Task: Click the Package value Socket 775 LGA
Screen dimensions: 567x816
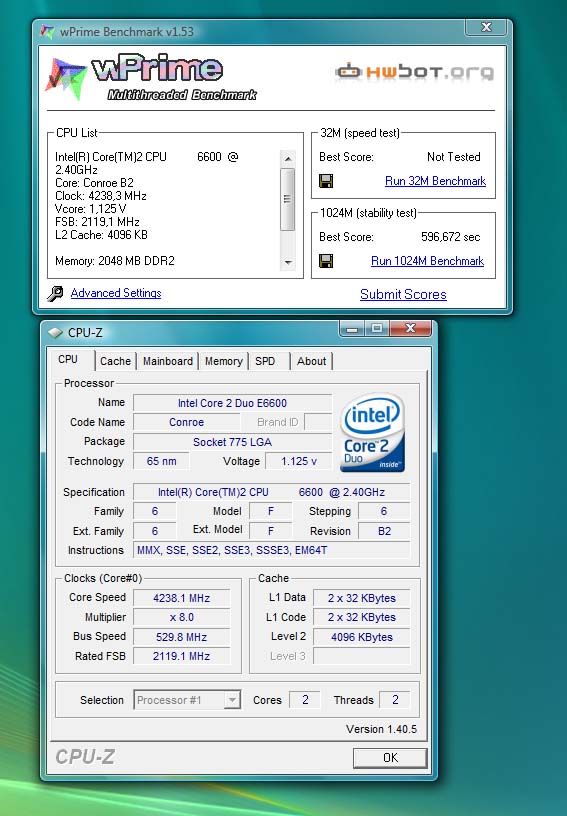Action: click(233, 442)
